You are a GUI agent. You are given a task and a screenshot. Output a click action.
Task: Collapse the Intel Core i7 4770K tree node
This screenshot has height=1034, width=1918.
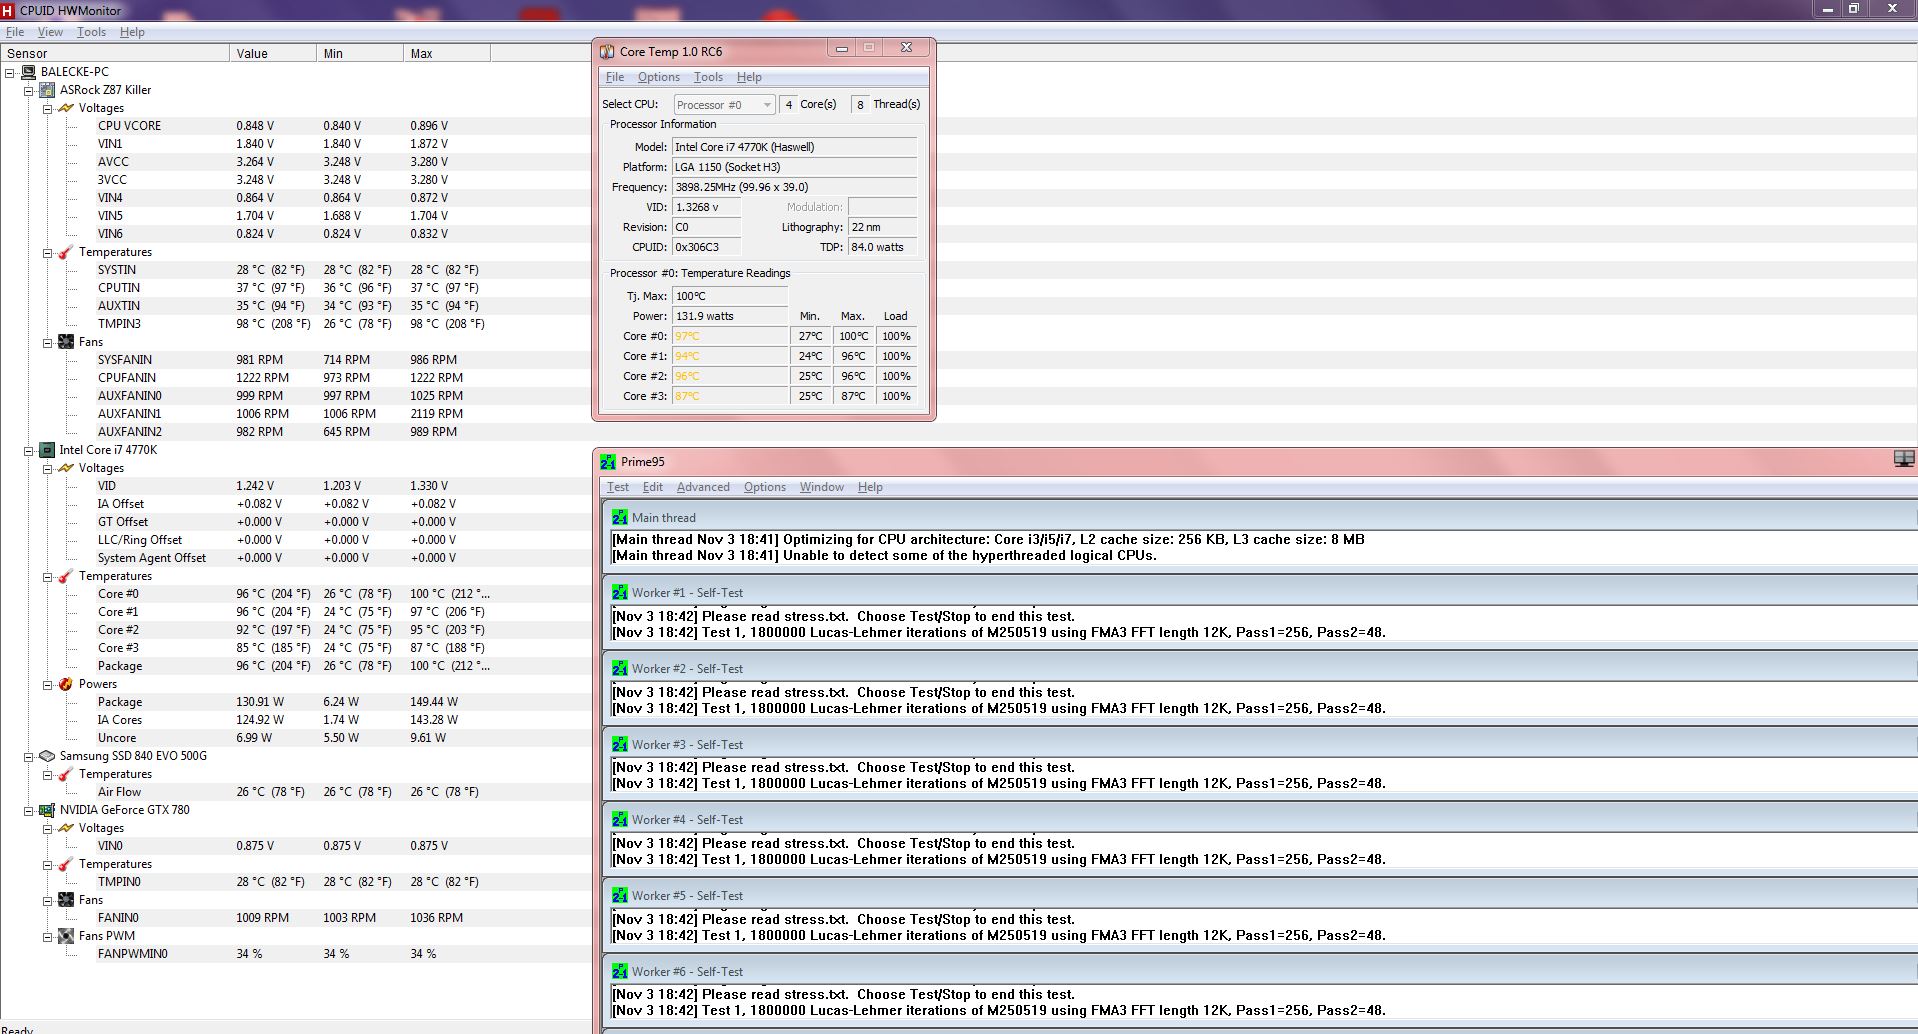(29, 450)
